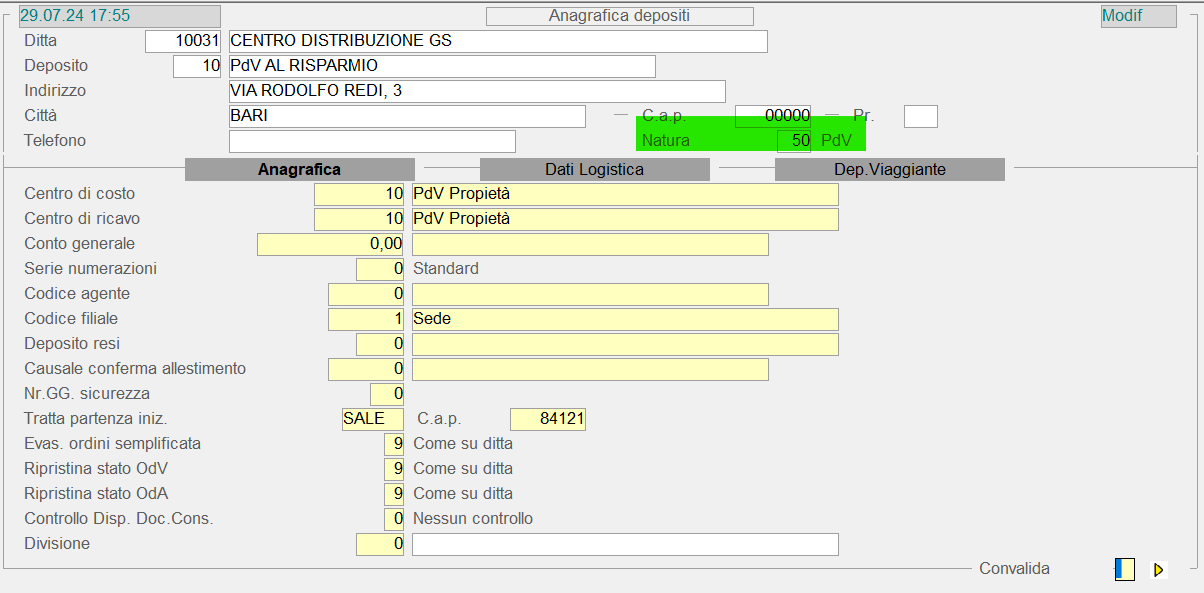The height and width of the screenshot is (593, 1204).
Task: Click the Ditta code field 10031
Action: (183, 41)
